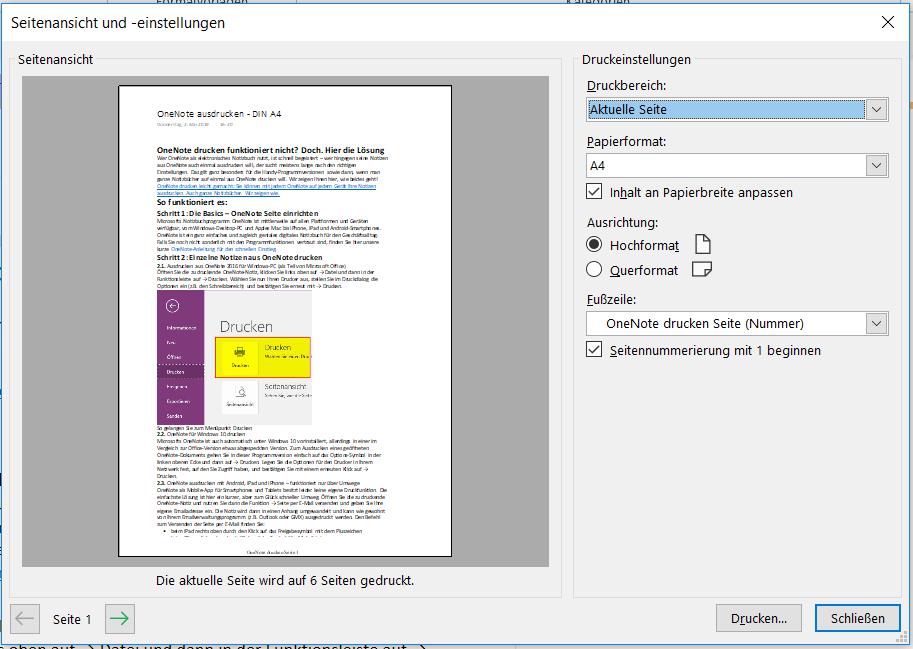This screenshot has height=649, width=913.
Task: Click the portrait page icon next to Hochformat
Action: pyautogui.click(x=703, y=244)
